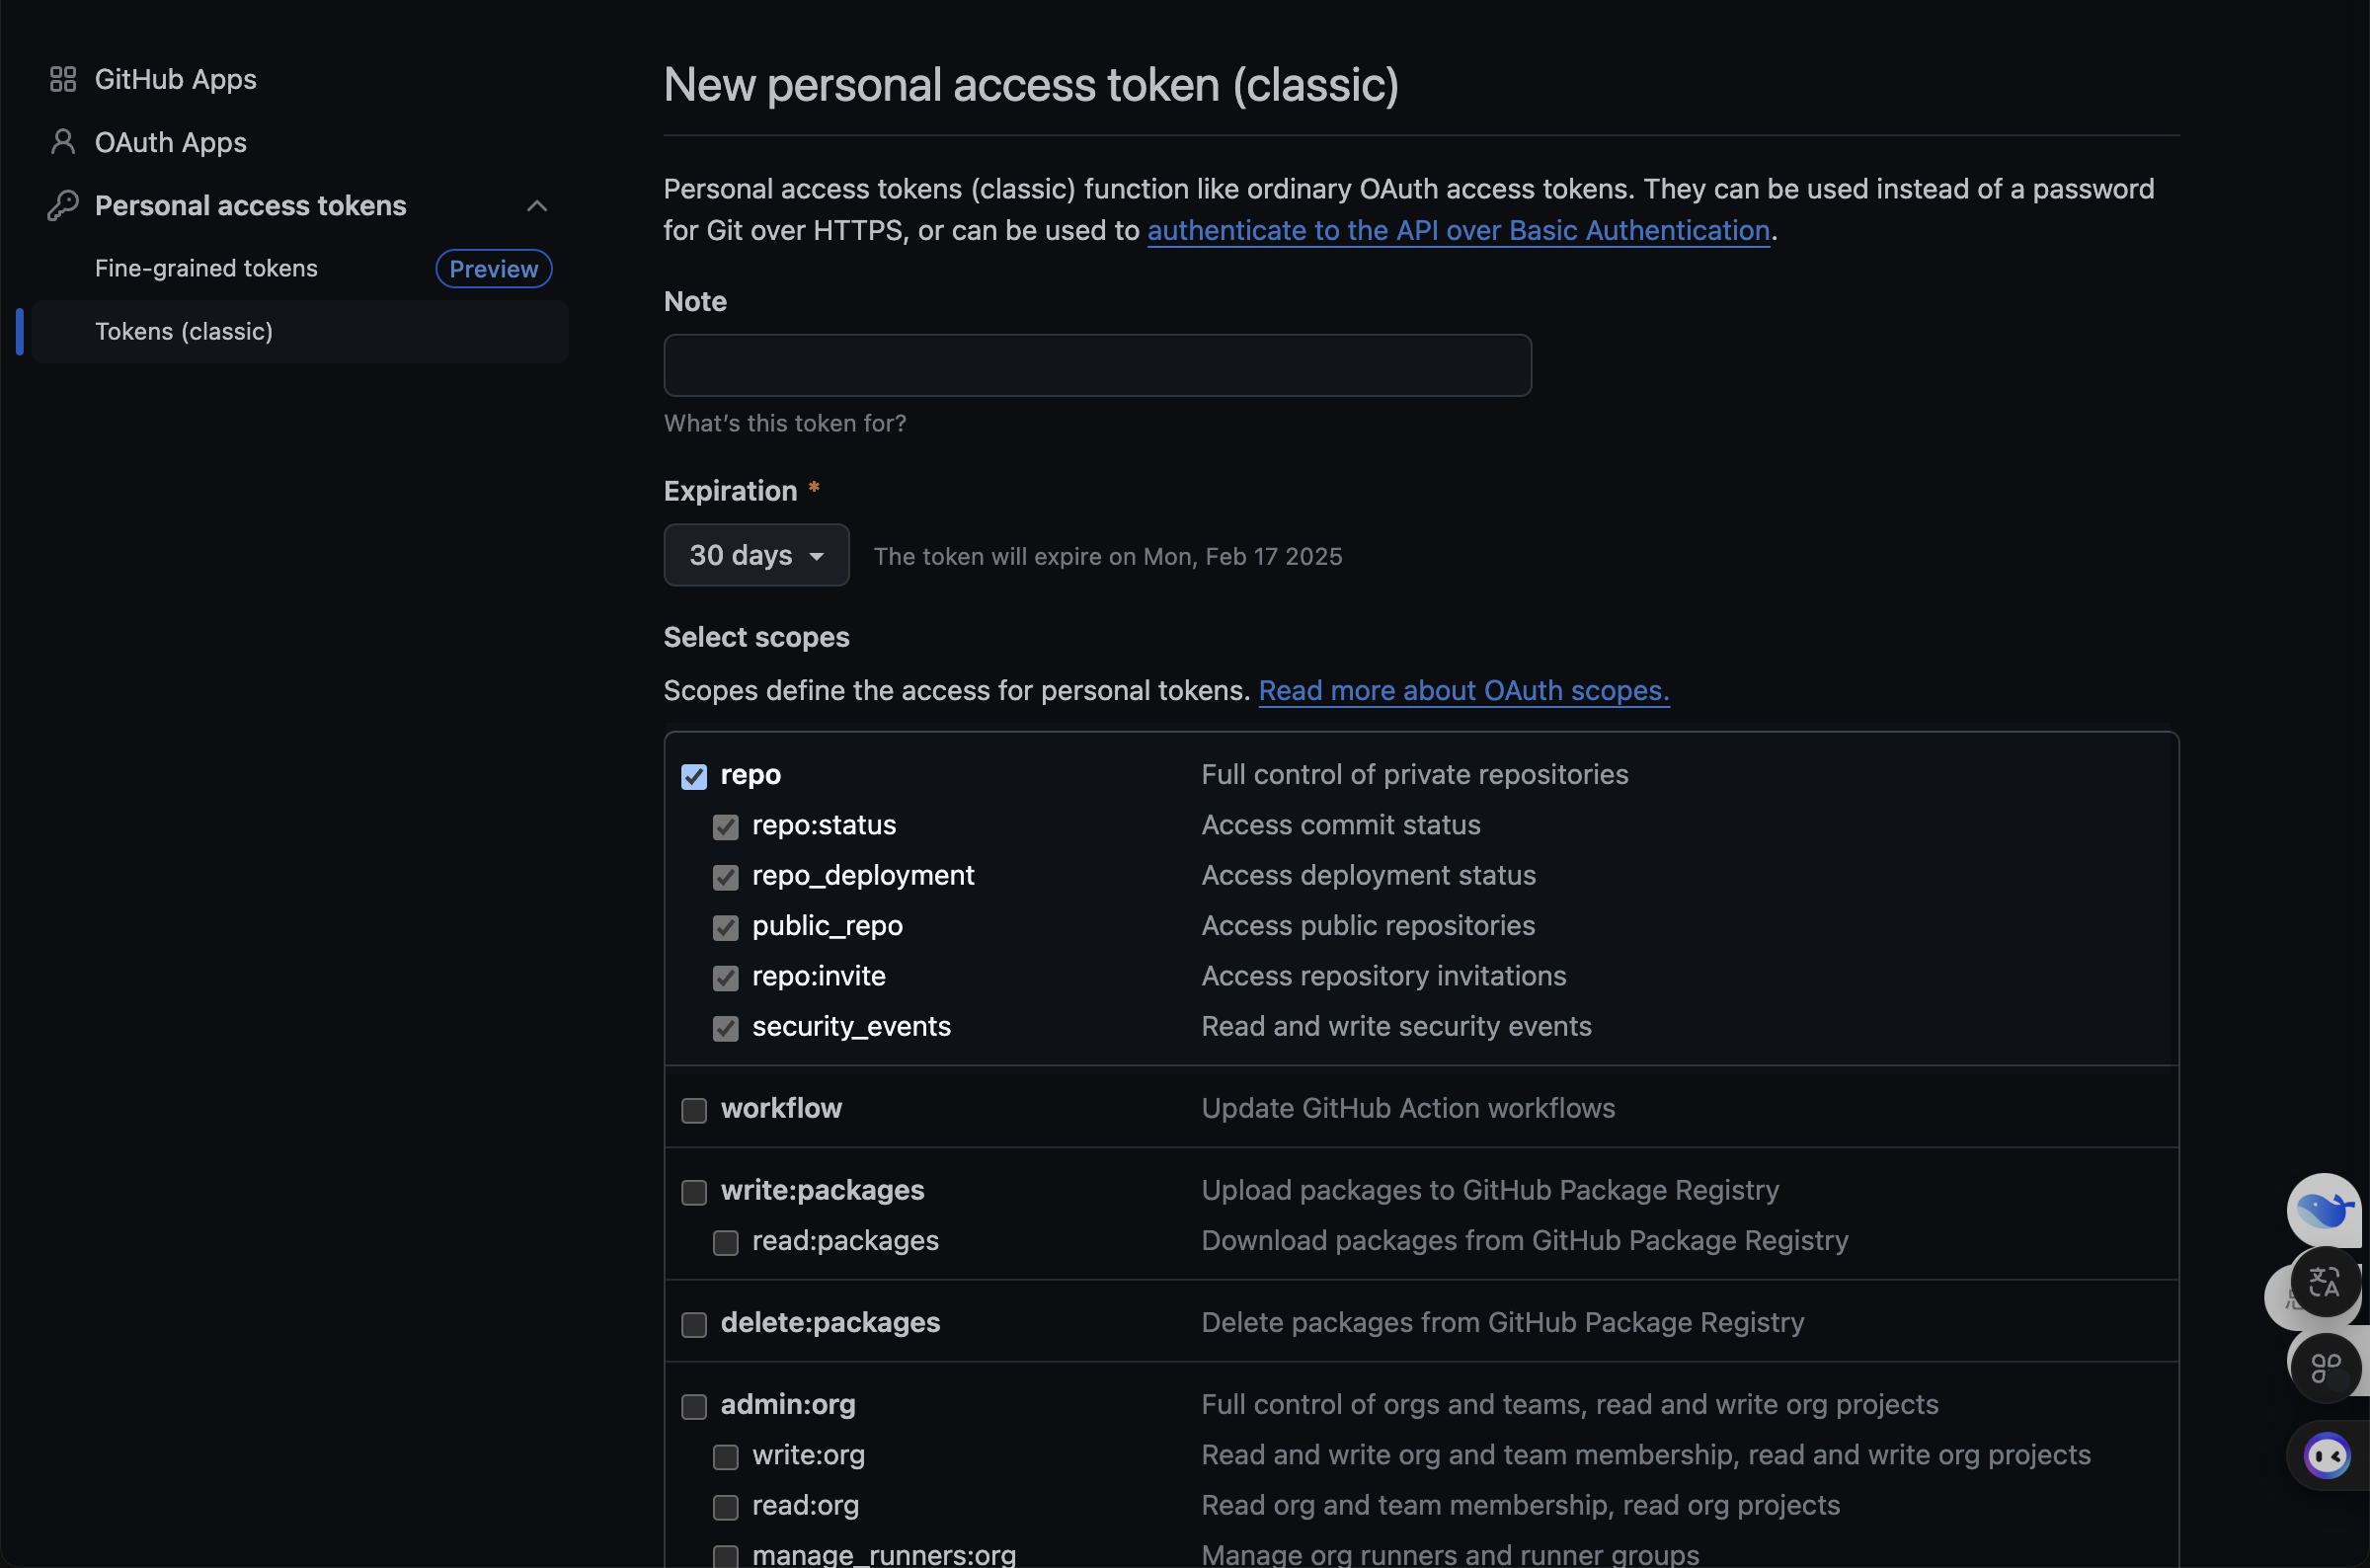Click the OAuth Apps person icon
Image resolution: width=2370 pixels, height=1568 pixels.
(x=63, y=143)
